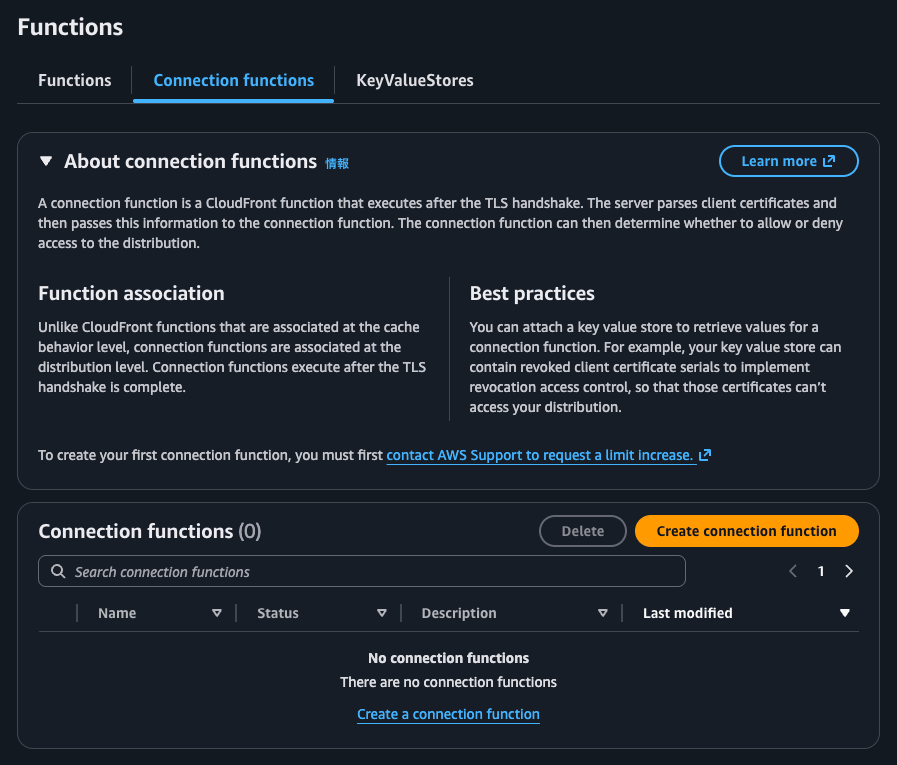Image resolution: width=897 pixels, height=765 pixels.
Task: Open the Description column filter dropdown
Action: coord(603,613)
